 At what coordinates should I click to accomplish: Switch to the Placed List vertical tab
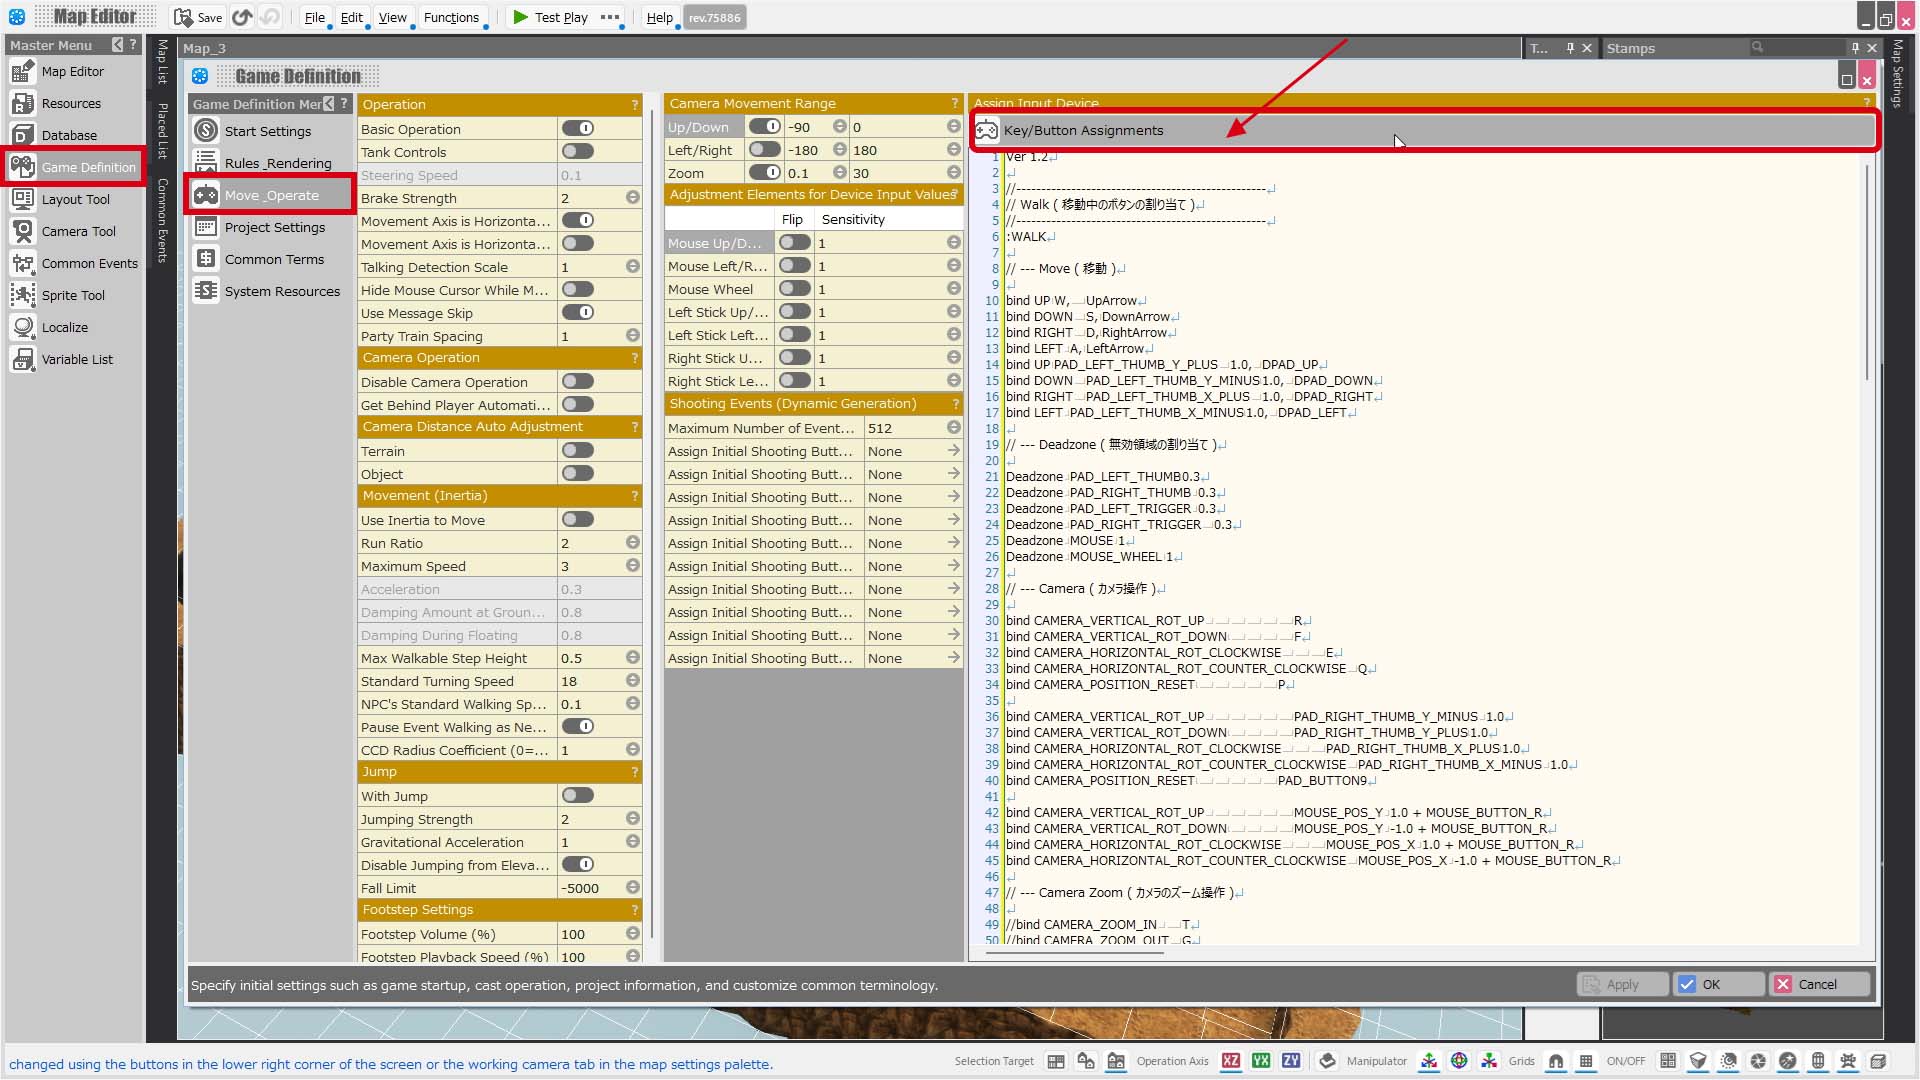click(x=162, y=131)
